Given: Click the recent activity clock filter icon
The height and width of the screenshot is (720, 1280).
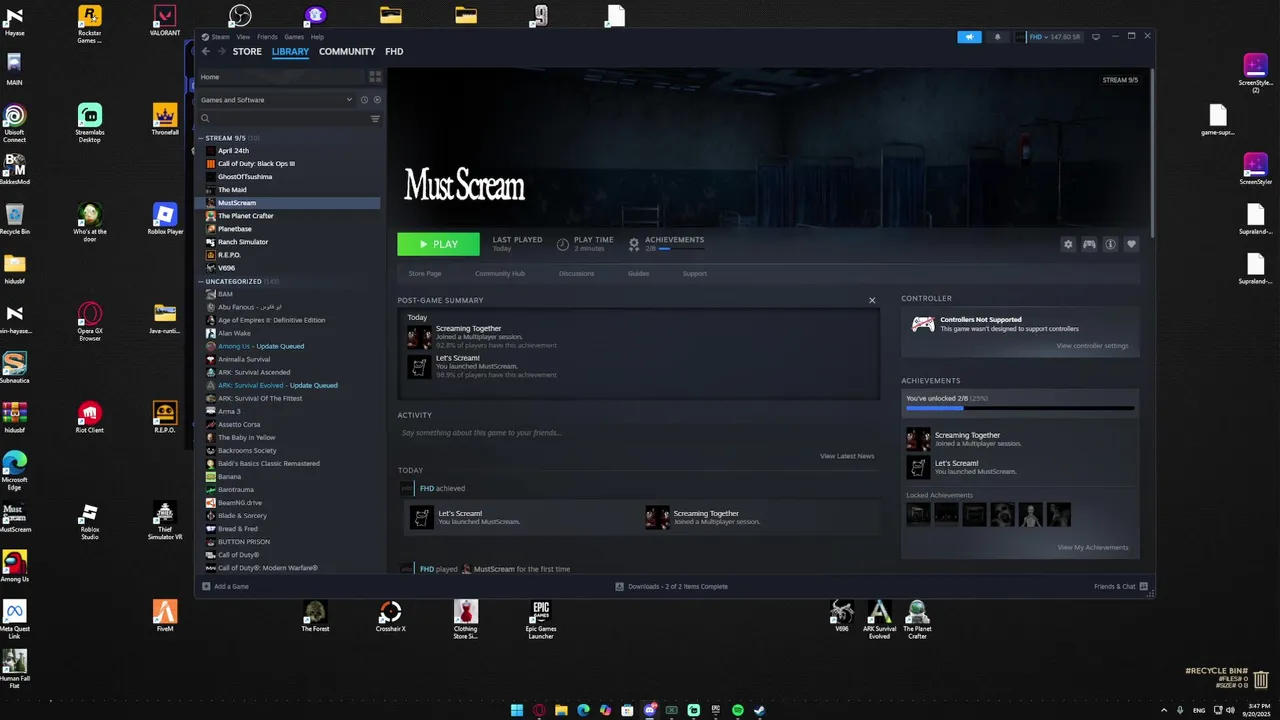Looking at the screenshot, I should pyautogui.click(x=364, y=100).
